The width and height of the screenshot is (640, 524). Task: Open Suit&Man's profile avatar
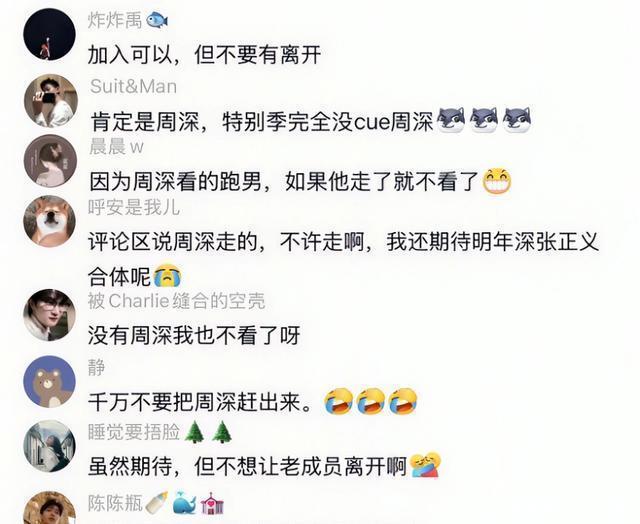(x=51, y=101)
